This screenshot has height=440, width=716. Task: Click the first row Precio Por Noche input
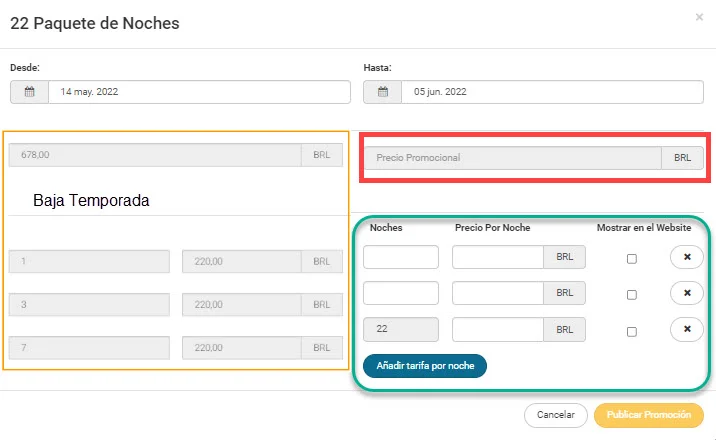pos(498,257)
